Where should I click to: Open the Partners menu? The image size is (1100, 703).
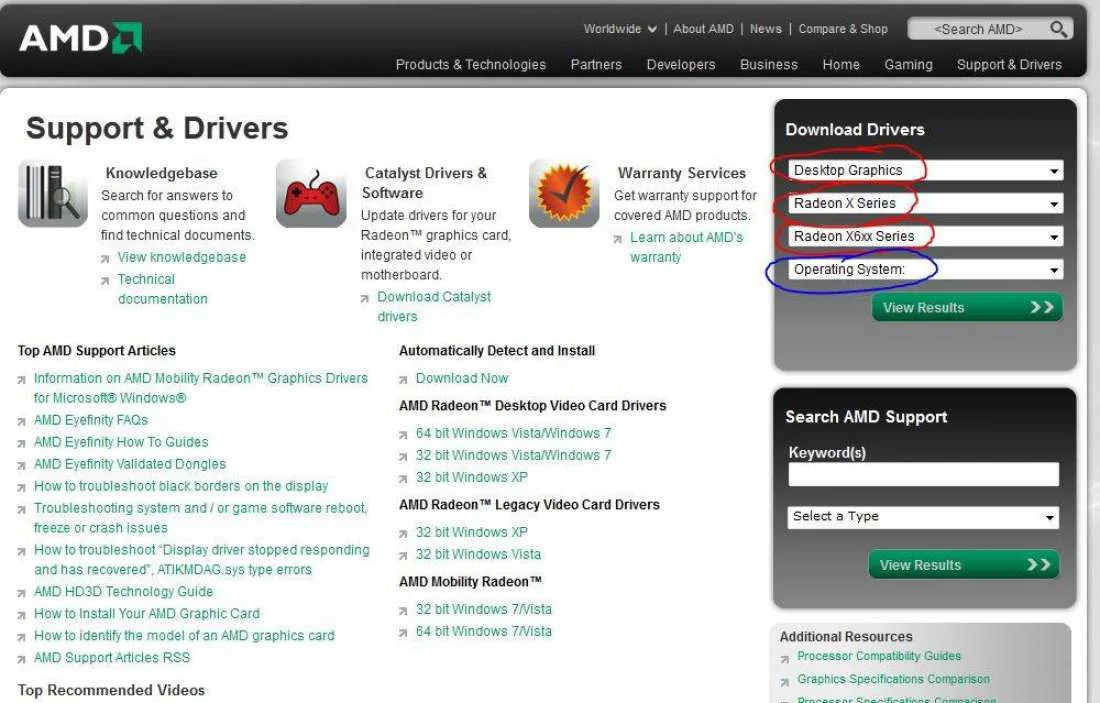pyautogui.click(x=596, y=65)
